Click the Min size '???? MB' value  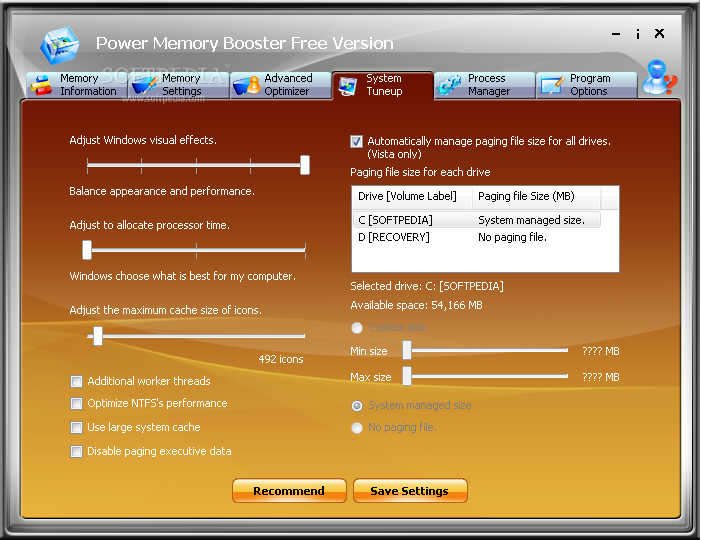coord(601,351)
